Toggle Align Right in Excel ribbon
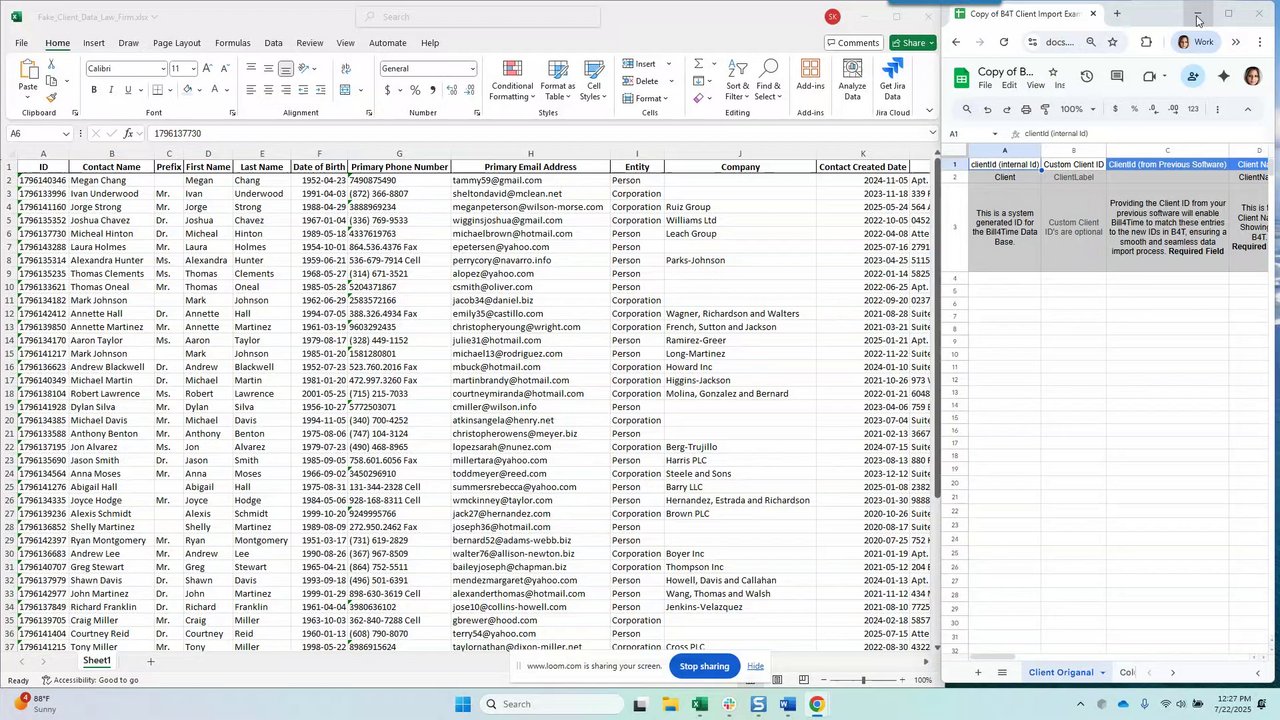The width and height of the screenshot is (1280, 720). [285, 90]
